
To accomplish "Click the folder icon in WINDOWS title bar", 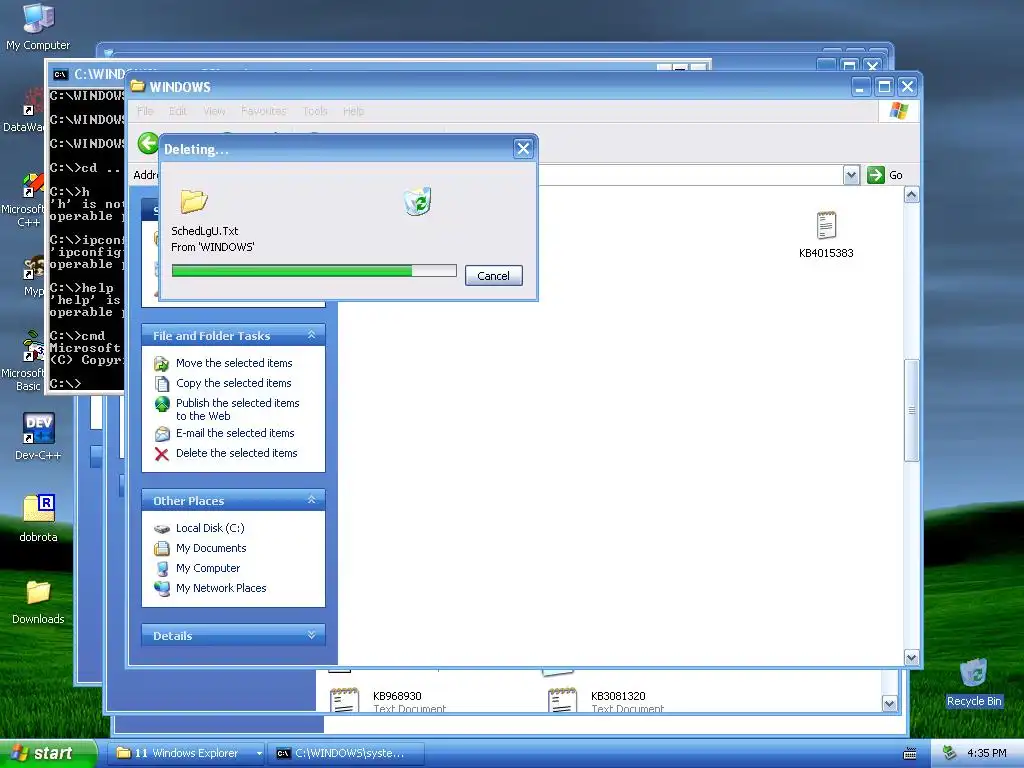I will [x=138, y=86].
